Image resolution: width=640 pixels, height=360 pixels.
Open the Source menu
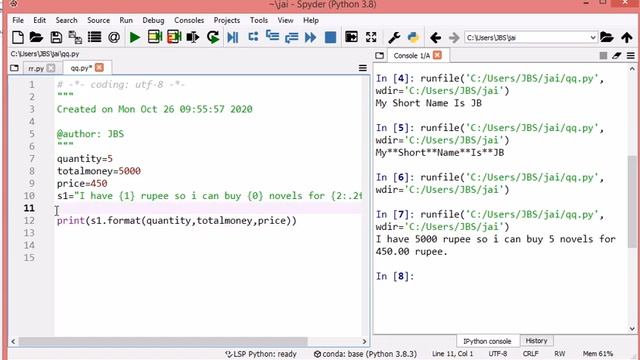pos(98,20)
